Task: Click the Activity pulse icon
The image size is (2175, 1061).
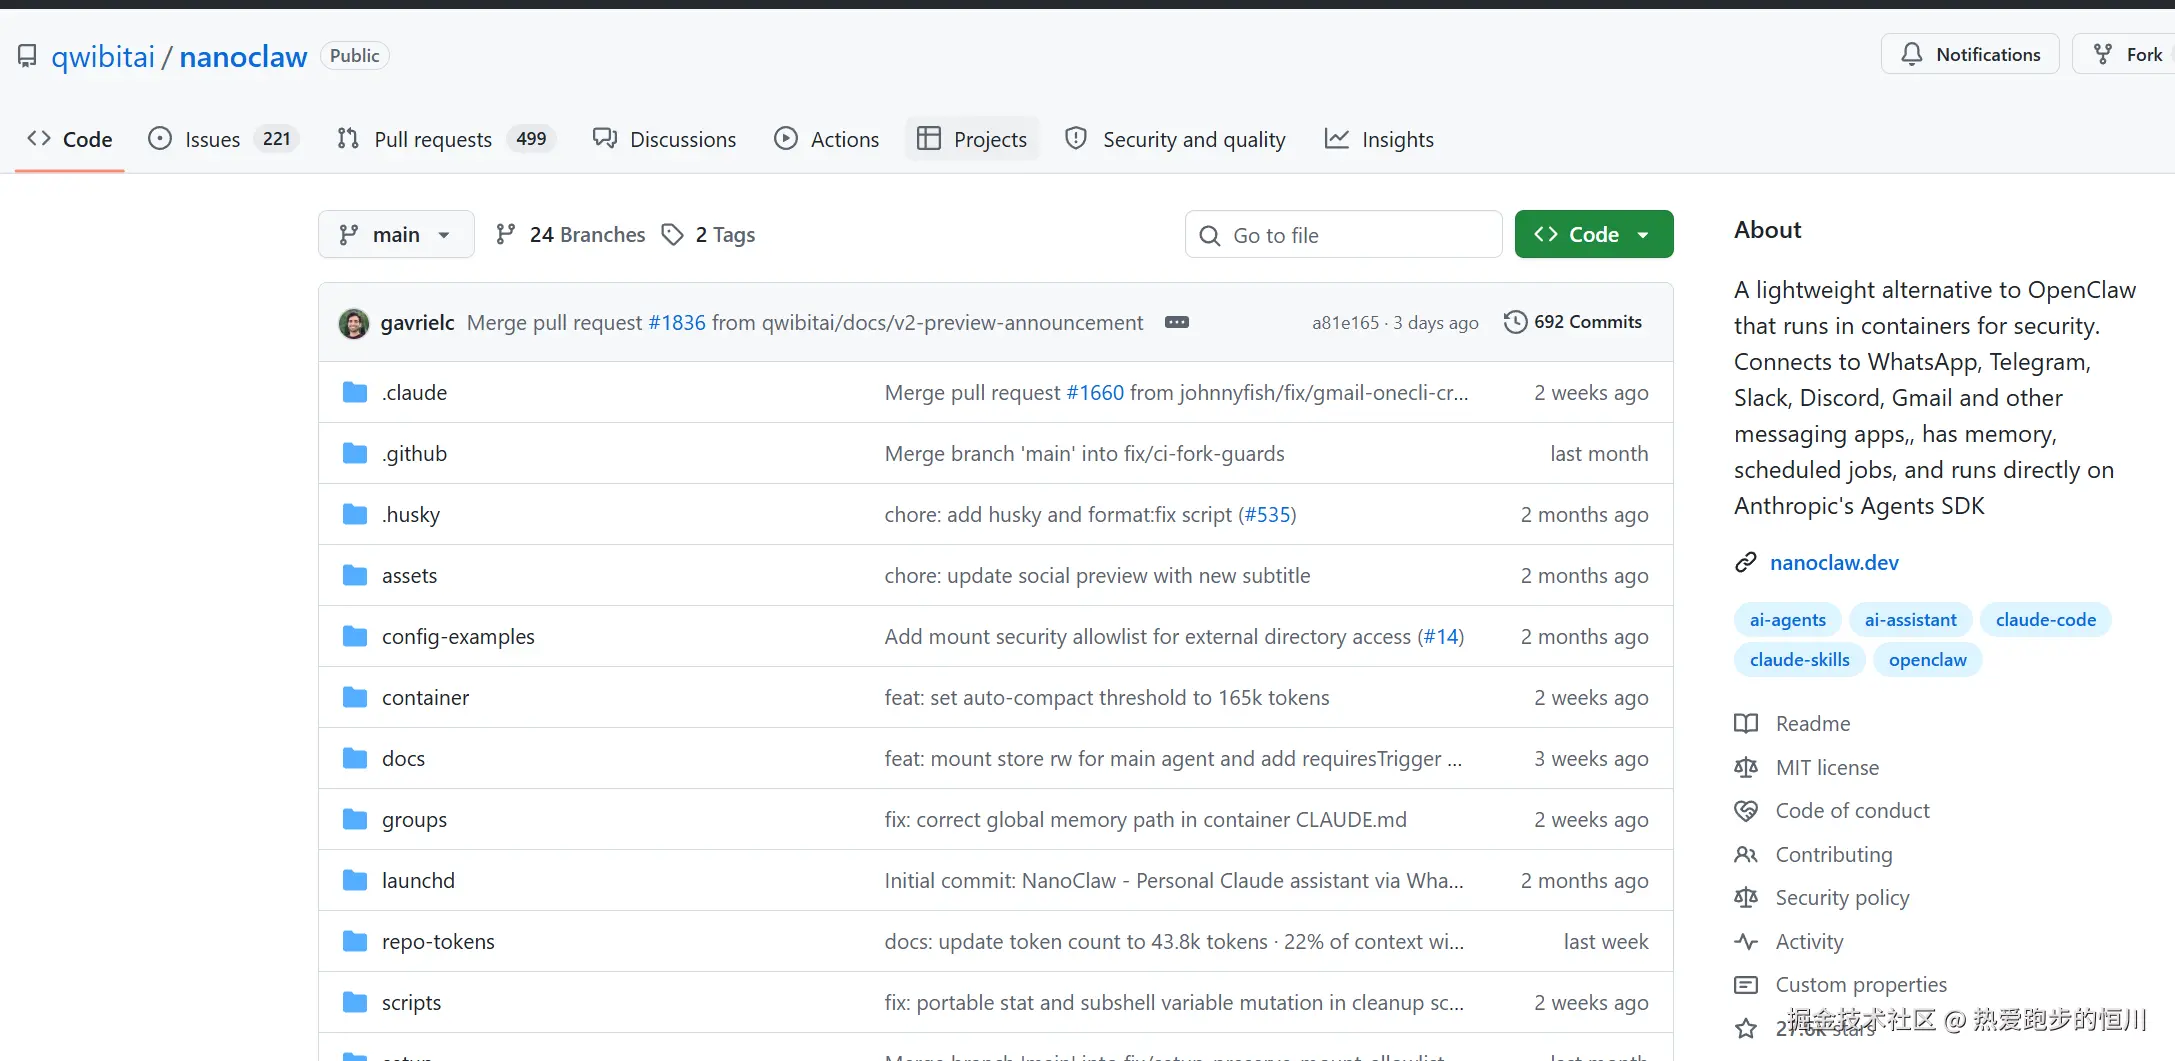Action: 1746,942
